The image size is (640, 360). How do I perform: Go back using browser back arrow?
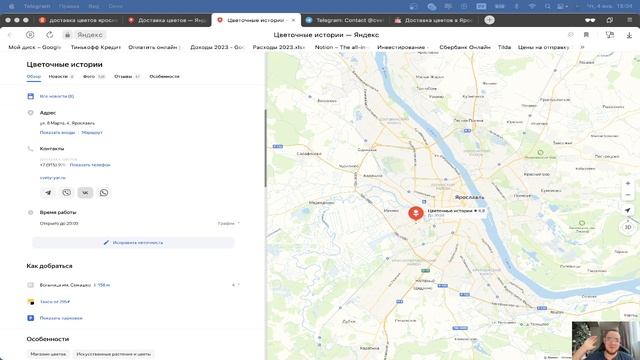[x=11, y=35]
